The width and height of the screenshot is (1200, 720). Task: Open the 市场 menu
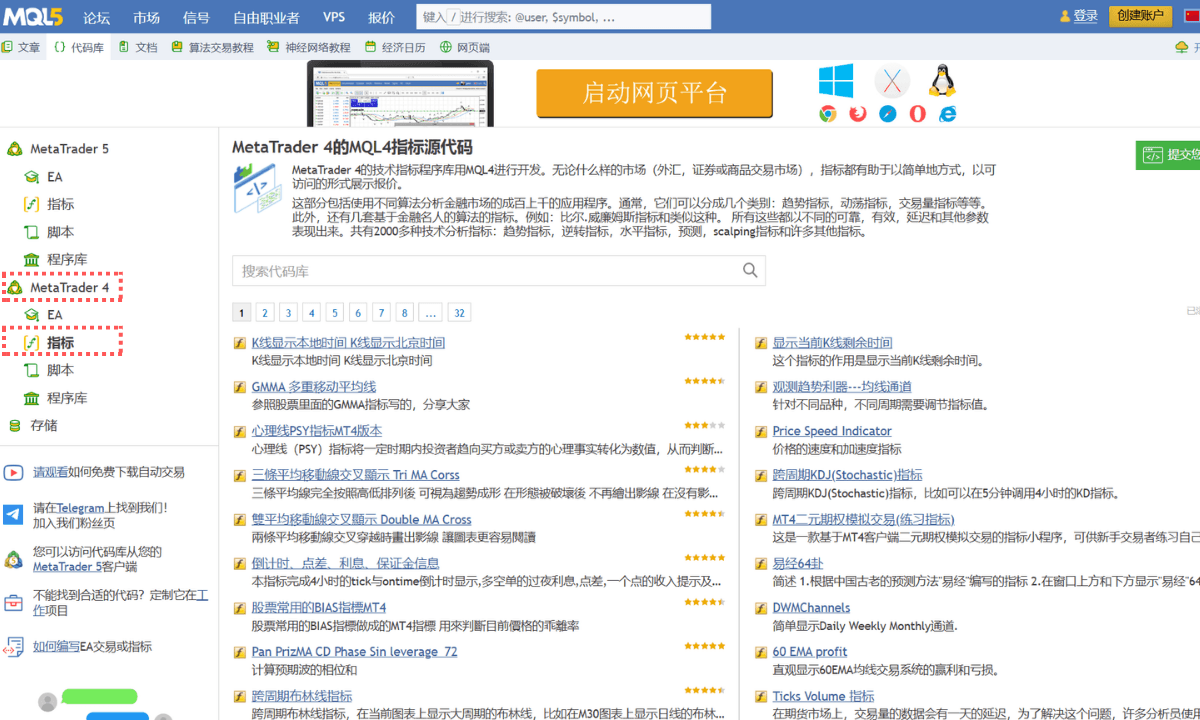[146, 16]
